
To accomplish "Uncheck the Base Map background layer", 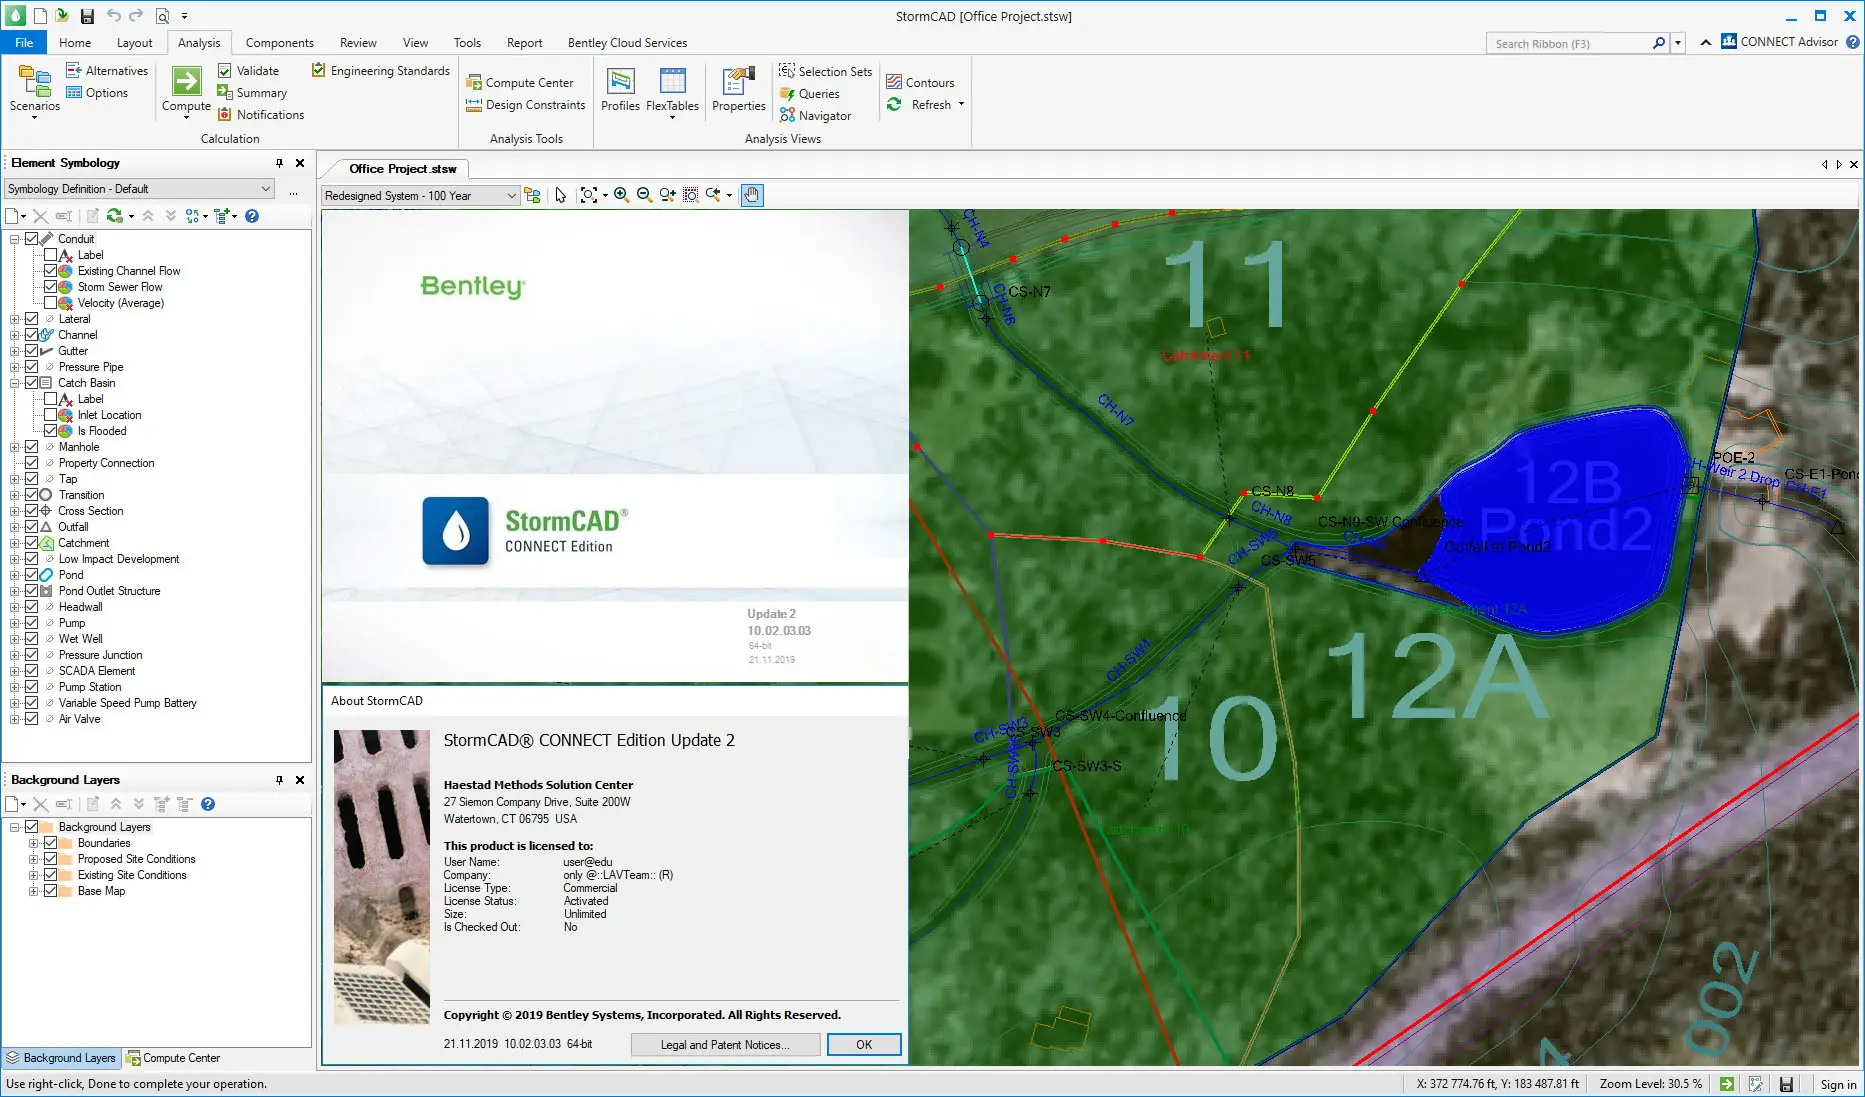I will coord(50,891).
